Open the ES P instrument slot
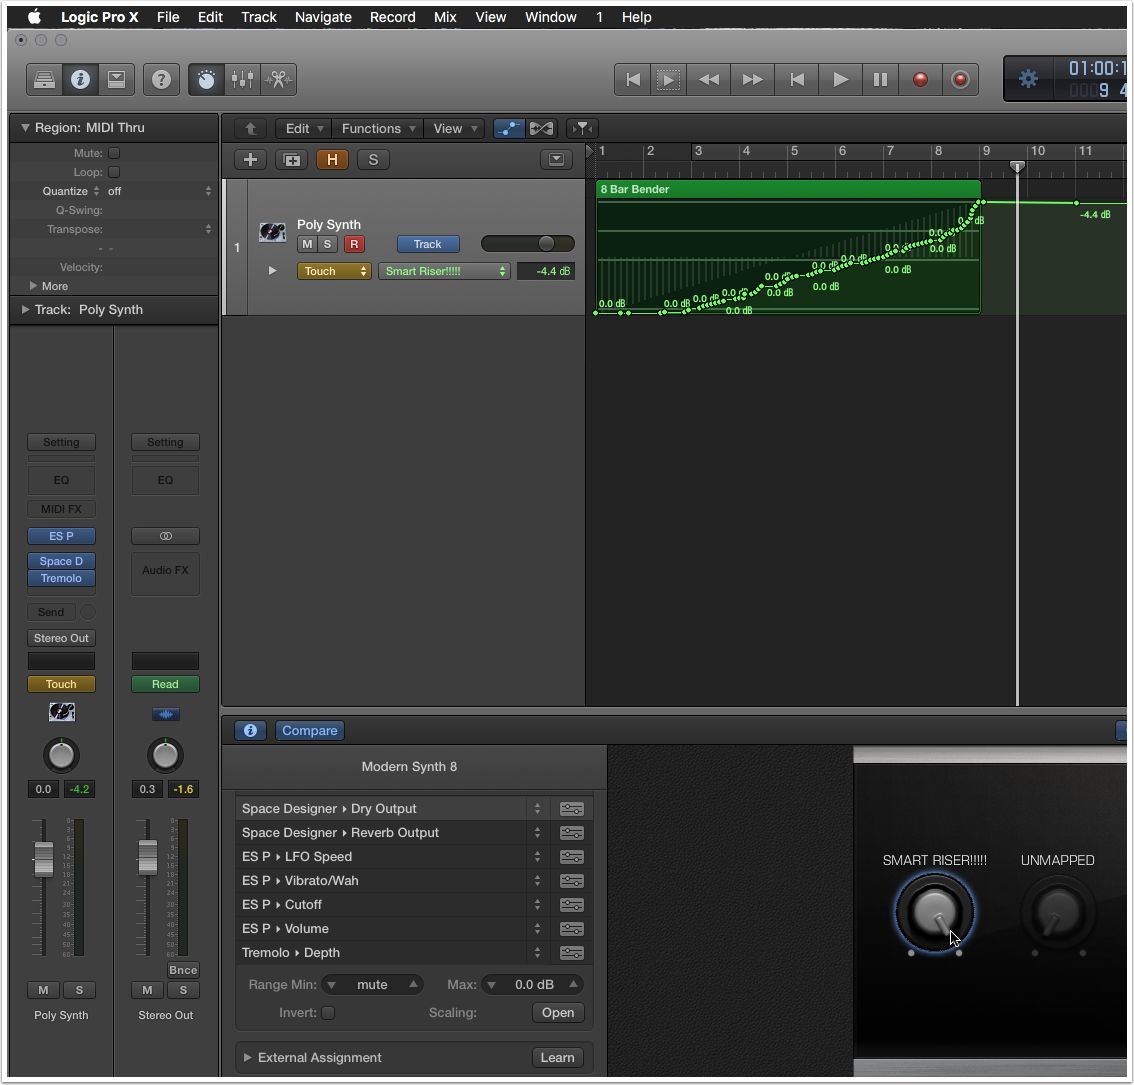Image resolution: width=1134 pixels, height=1085 pixels. (61, 536)
